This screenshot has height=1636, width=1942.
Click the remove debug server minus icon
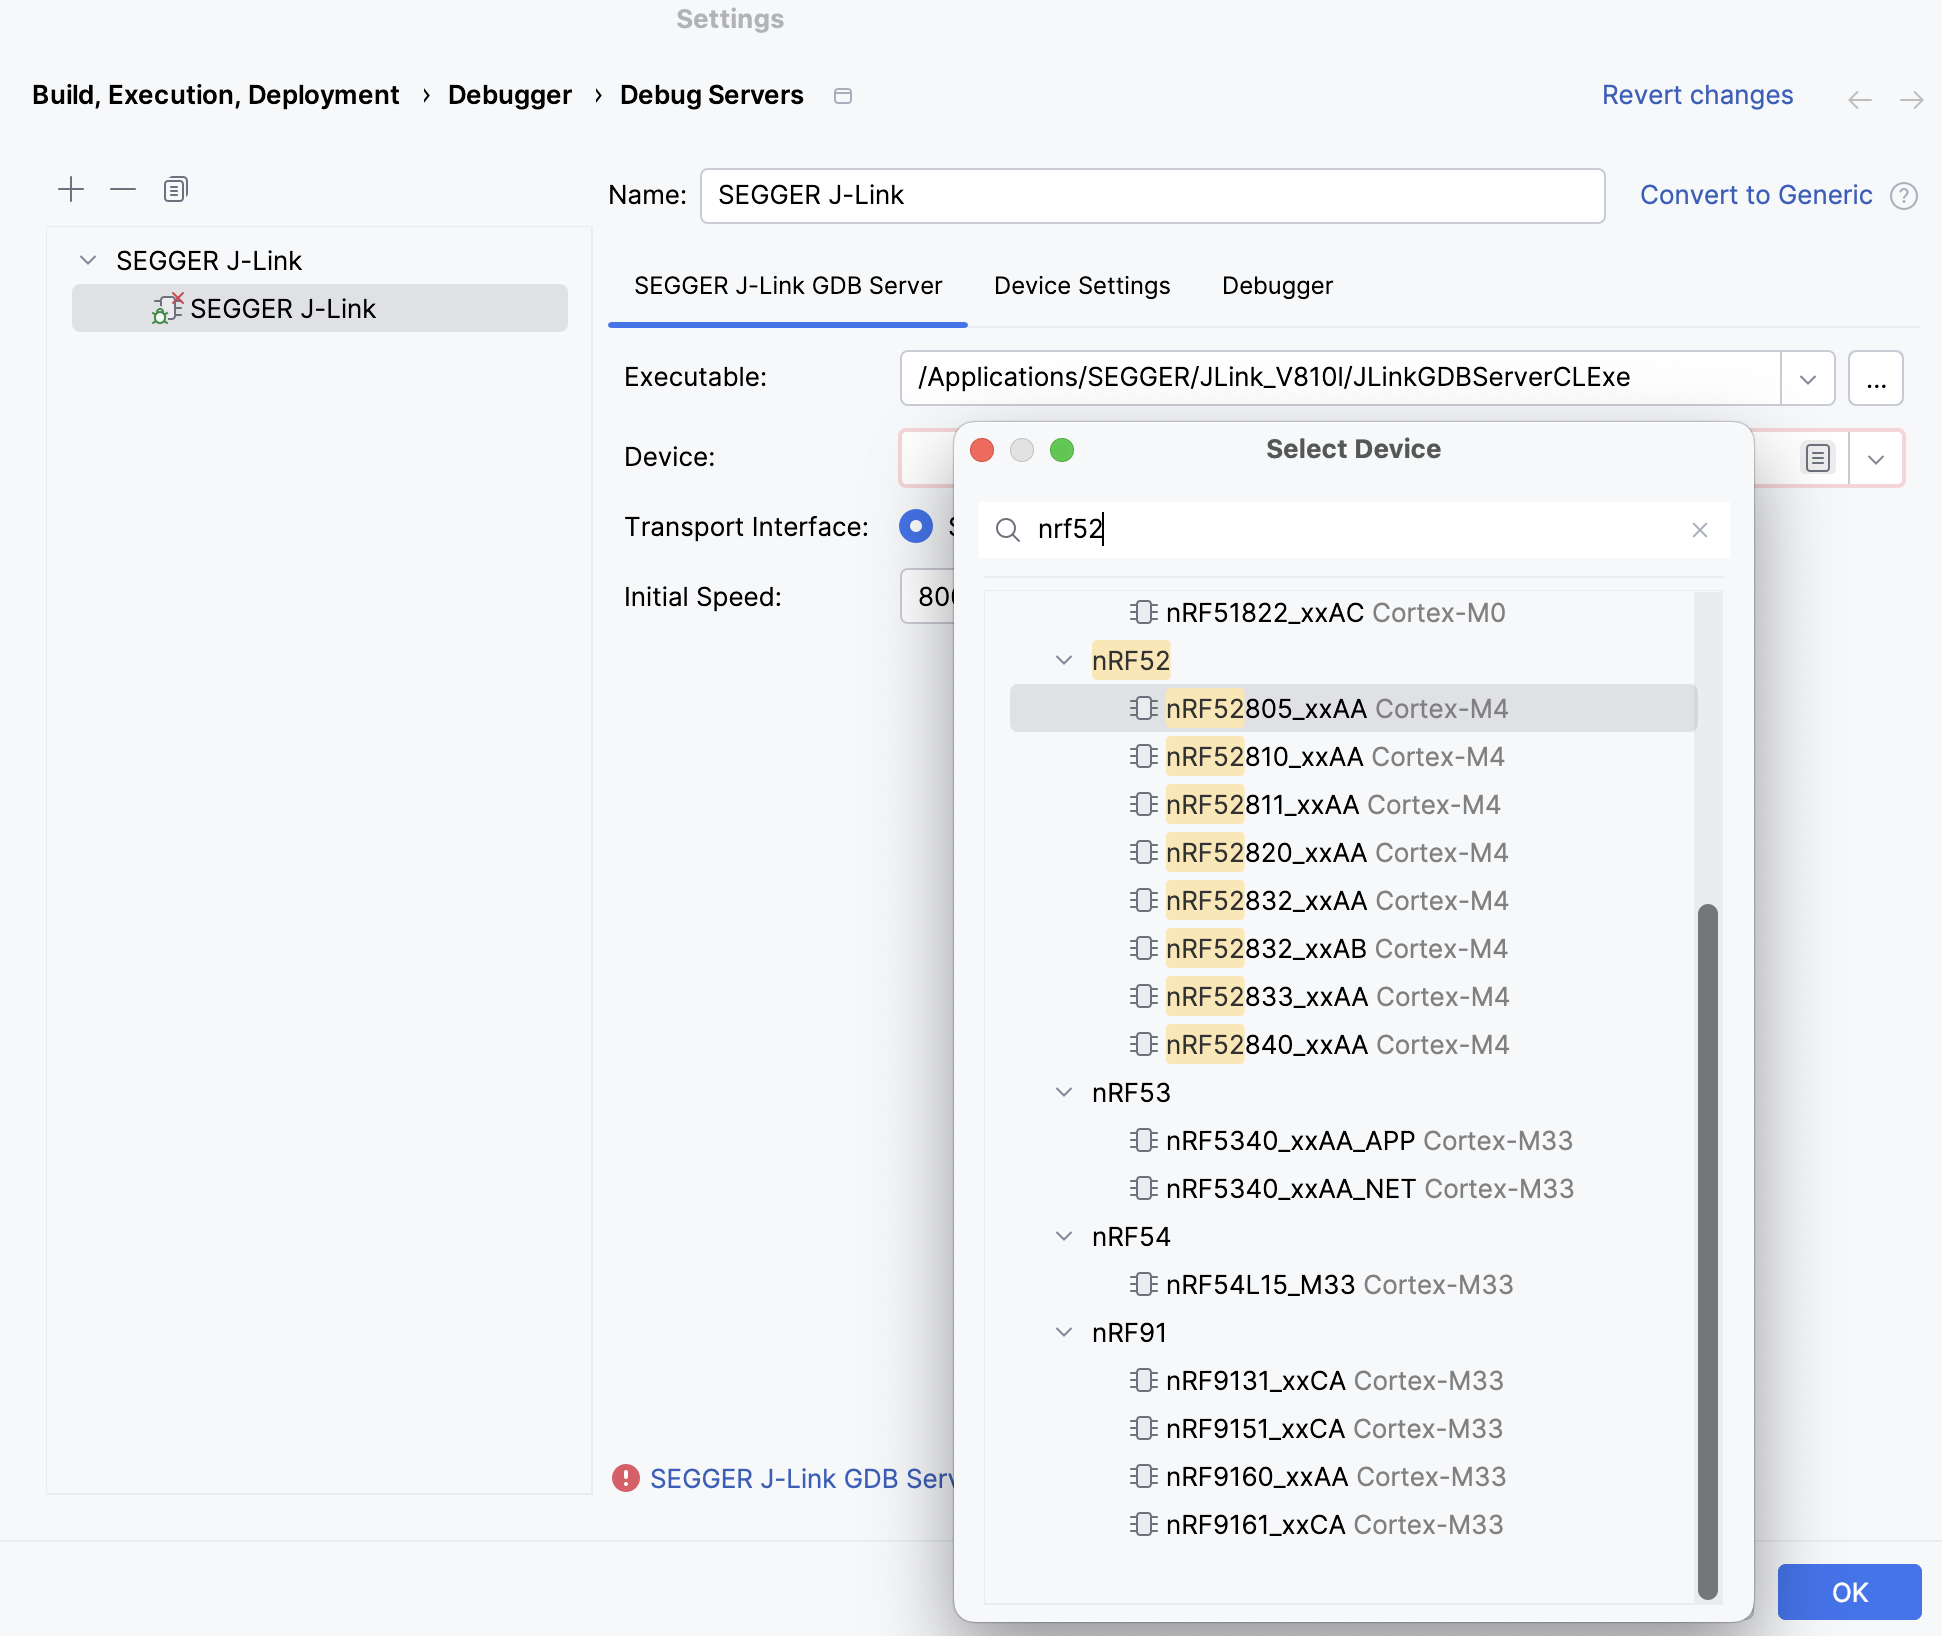(123, 189)
